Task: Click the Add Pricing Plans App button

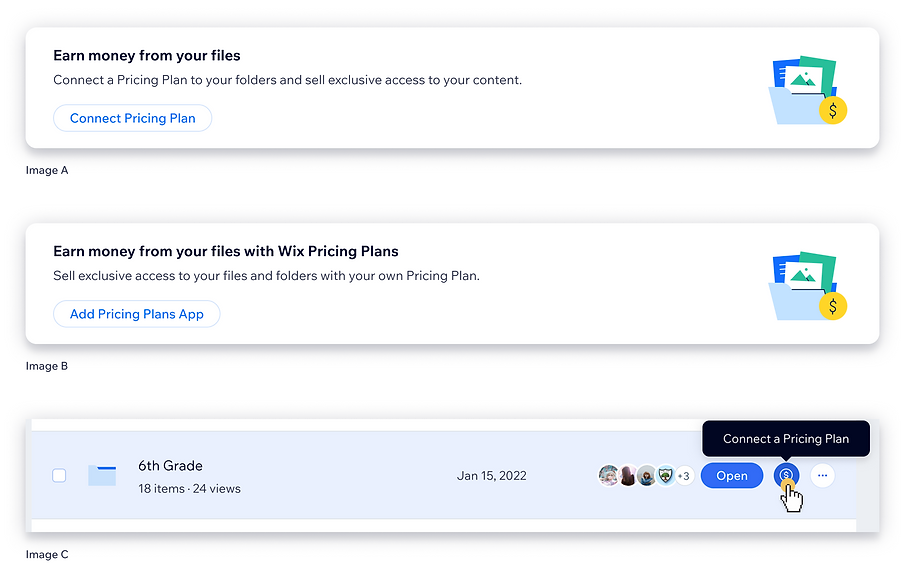Action: coord(136,314)
